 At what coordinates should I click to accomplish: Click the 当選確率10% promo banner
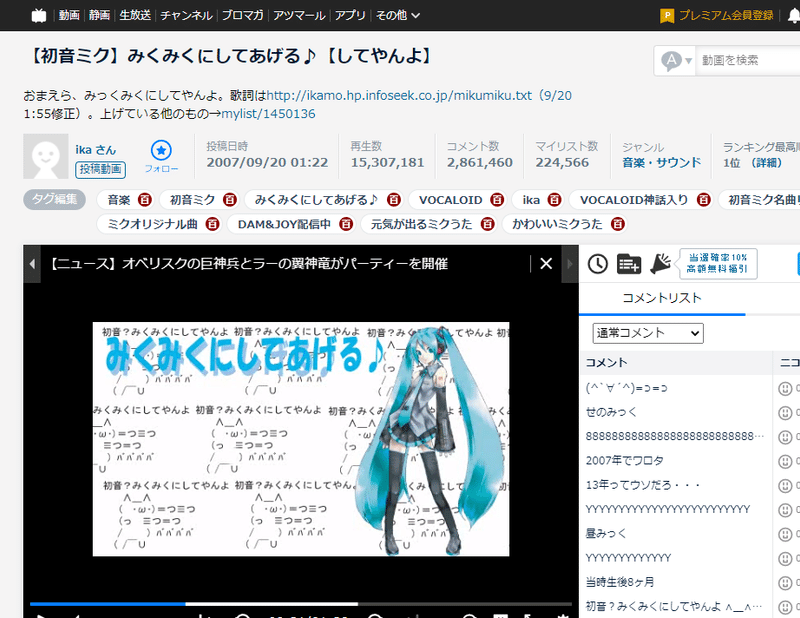coord(717,263)
